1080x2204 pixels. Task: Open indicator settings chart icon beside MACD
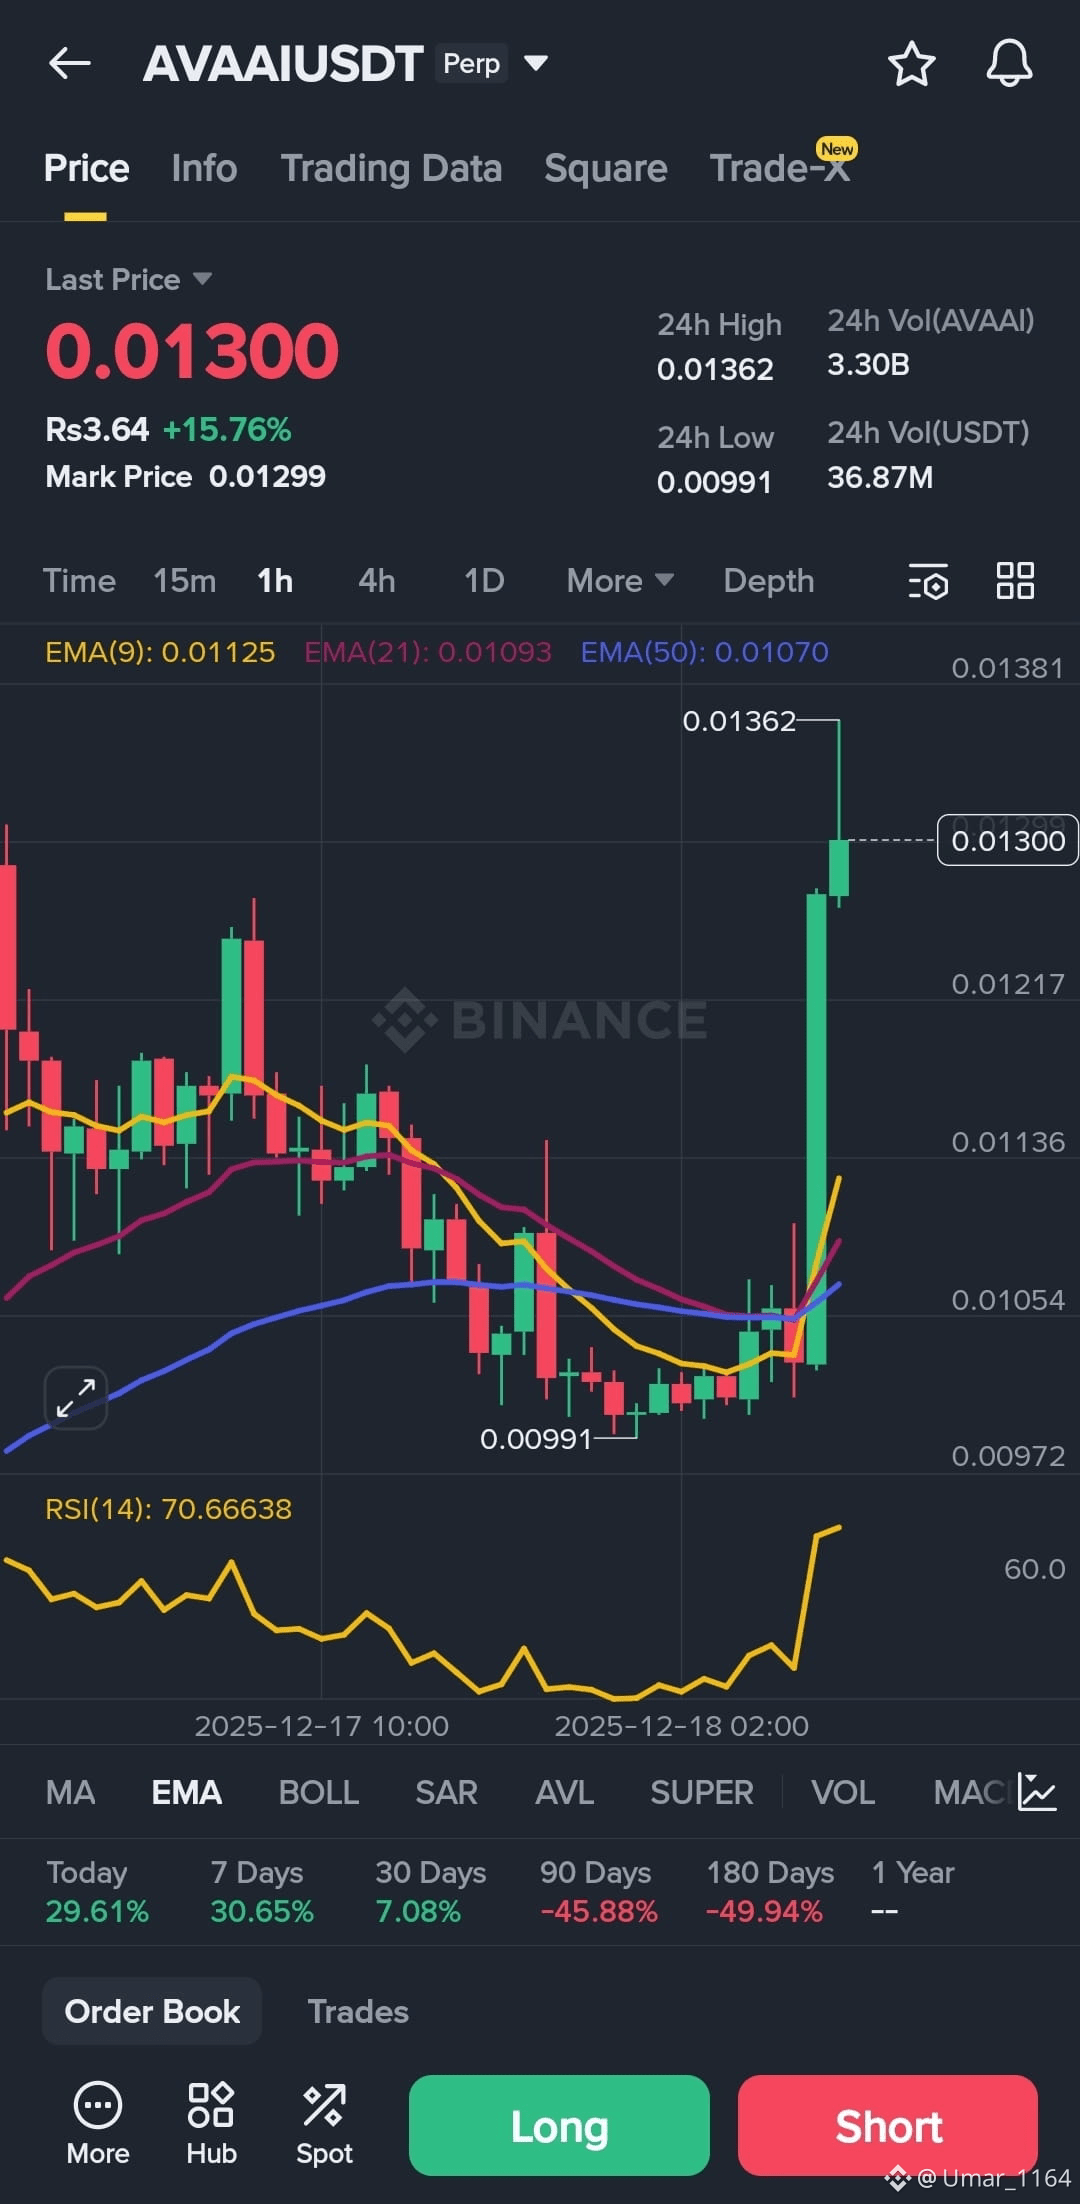pos(1037,1792)
